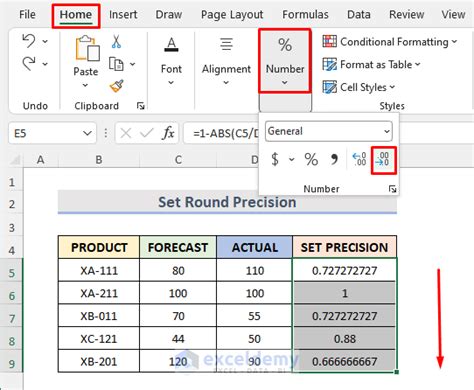Open the Font group button
The width and height of the screenshot is (474, 390).
click(171, 61)
